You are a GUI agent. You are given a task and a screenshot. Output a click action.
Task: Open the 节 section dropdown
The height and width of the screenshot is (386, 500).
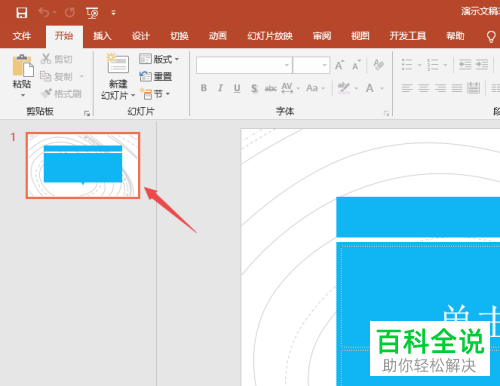[155, 94]
